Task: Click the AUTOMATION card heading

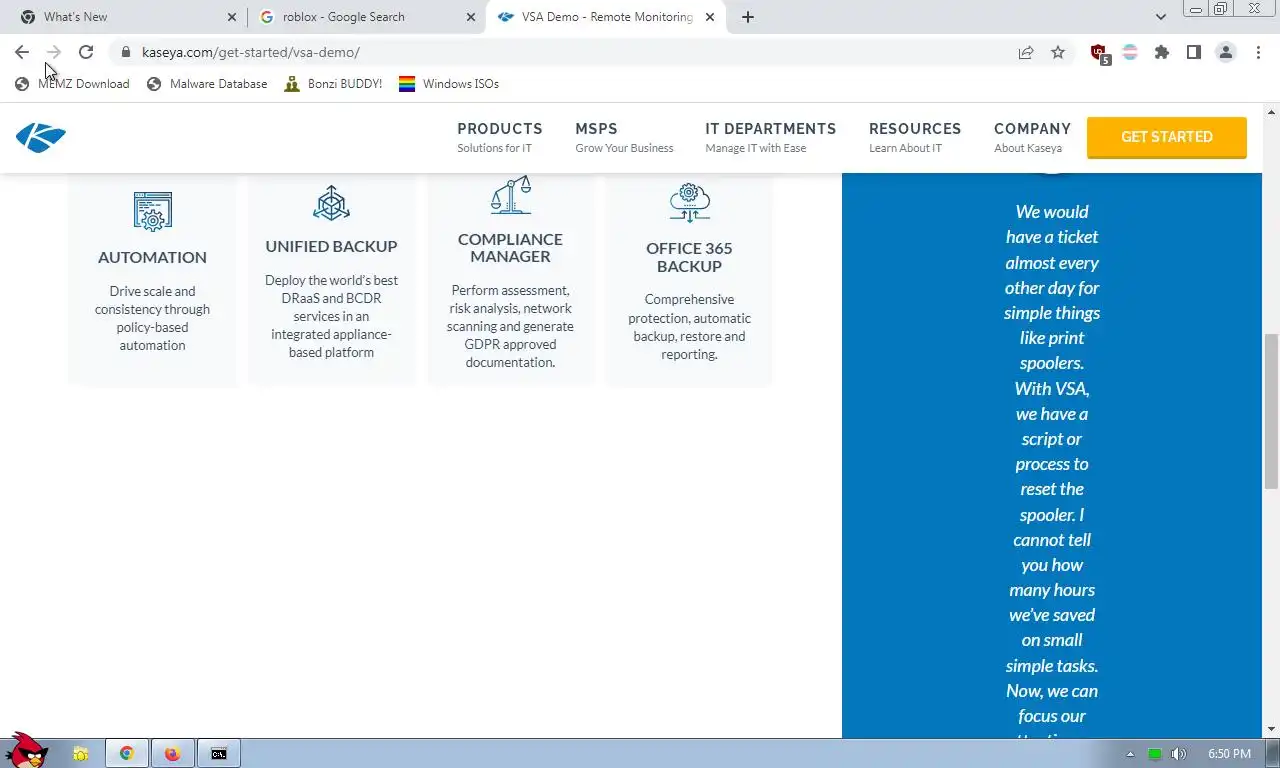Action: [x=153, y=257]
